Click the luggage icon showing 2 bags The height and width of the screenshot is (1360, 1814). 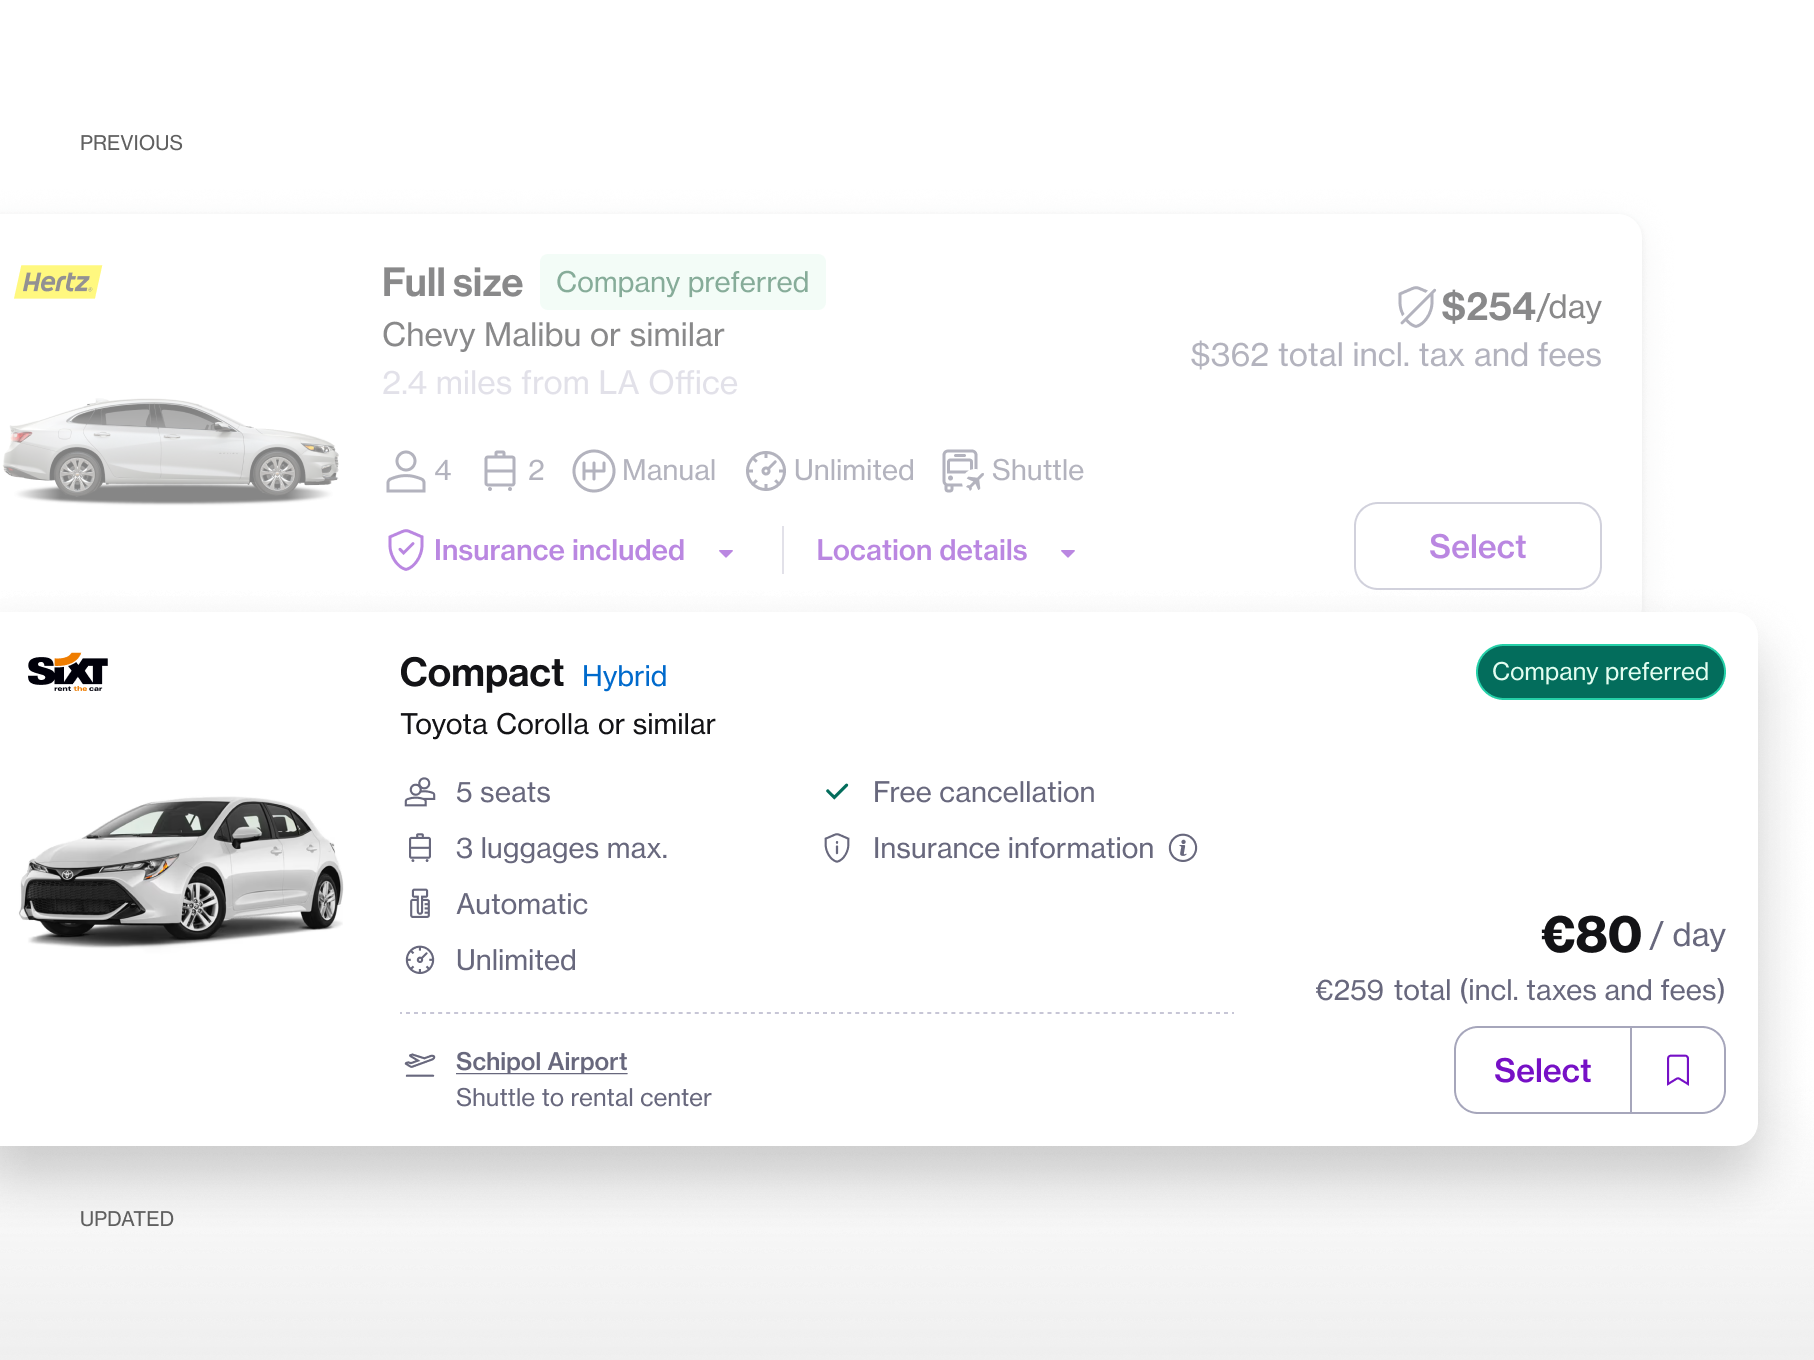(500, 470)
